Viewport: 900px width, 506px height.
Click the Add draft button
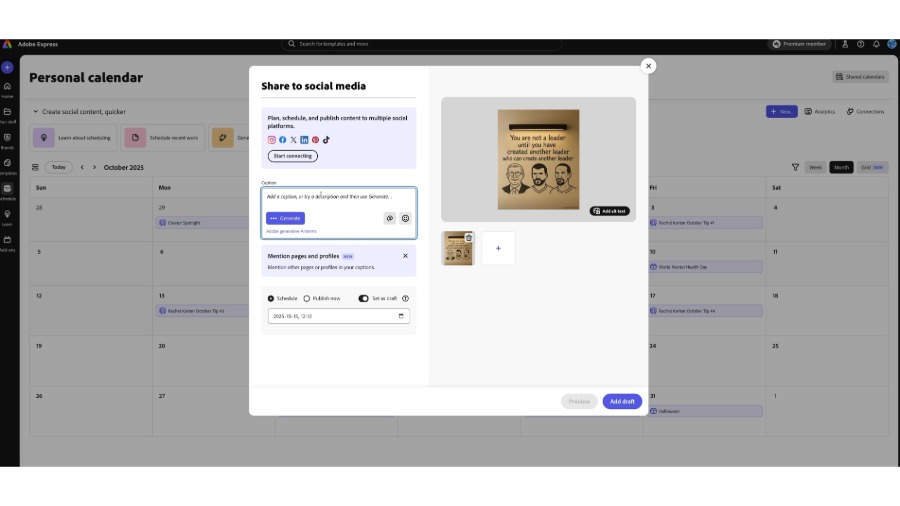(x=622, y=402)
